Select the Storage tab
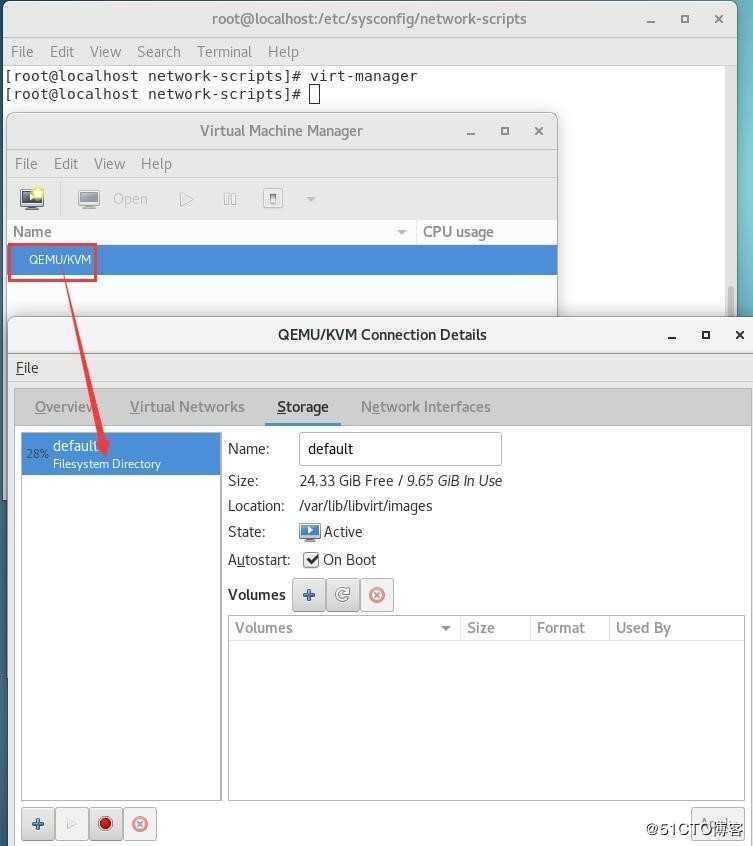This screenshot has width=753, height=846. 303,407
